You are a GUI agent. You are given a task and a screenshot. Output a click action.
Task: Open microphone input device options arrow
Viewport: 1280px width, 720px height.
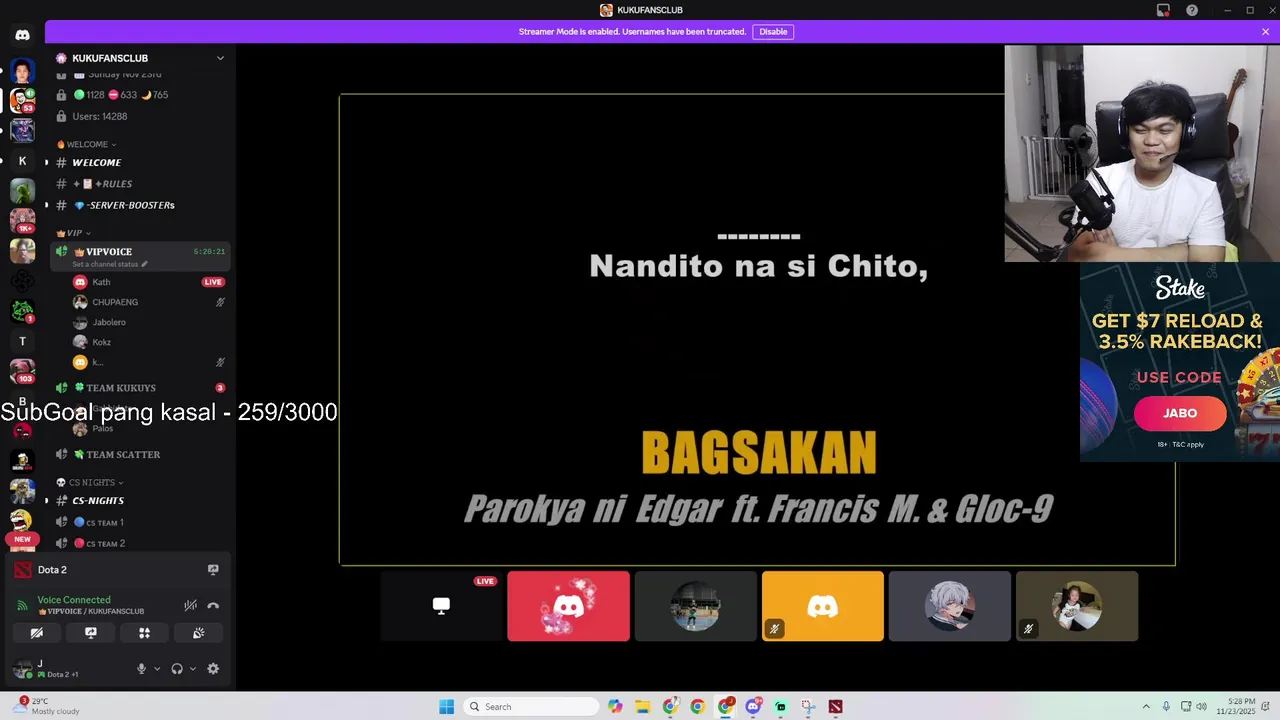[156, 669]
